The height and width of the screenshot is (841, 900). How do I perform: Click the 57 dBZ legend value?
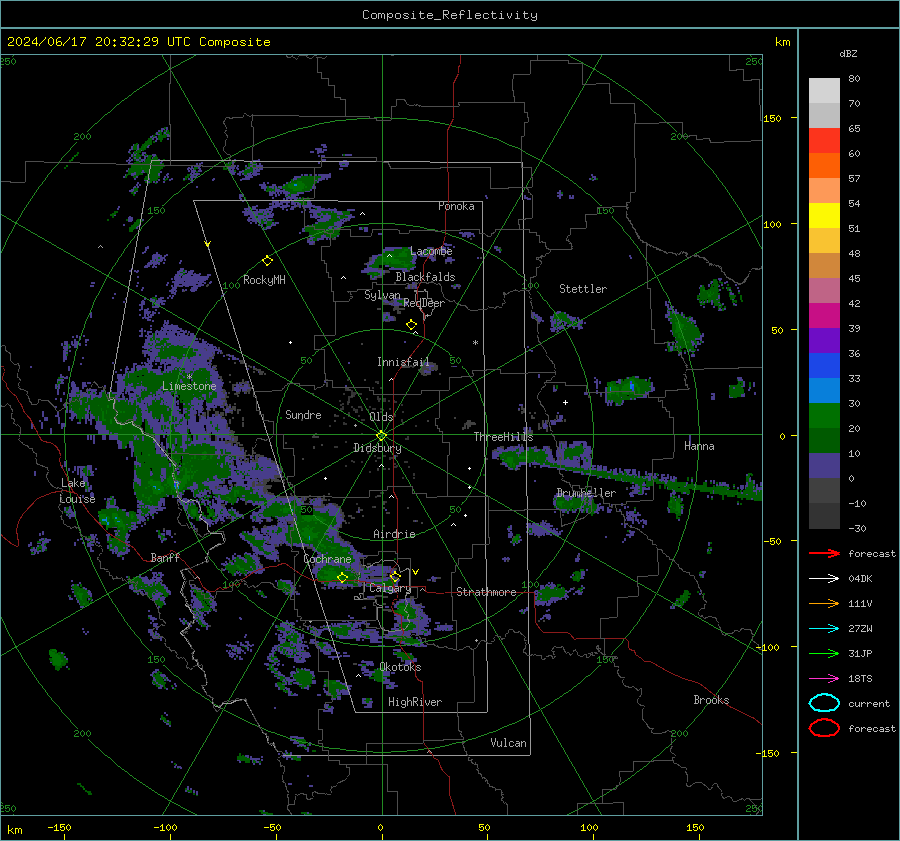(x=854, y=179)
